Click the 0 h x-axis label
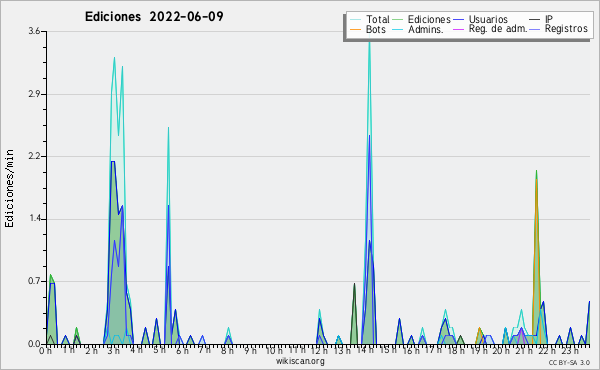The width and height of the screenshot is (600, 370). 45,350
